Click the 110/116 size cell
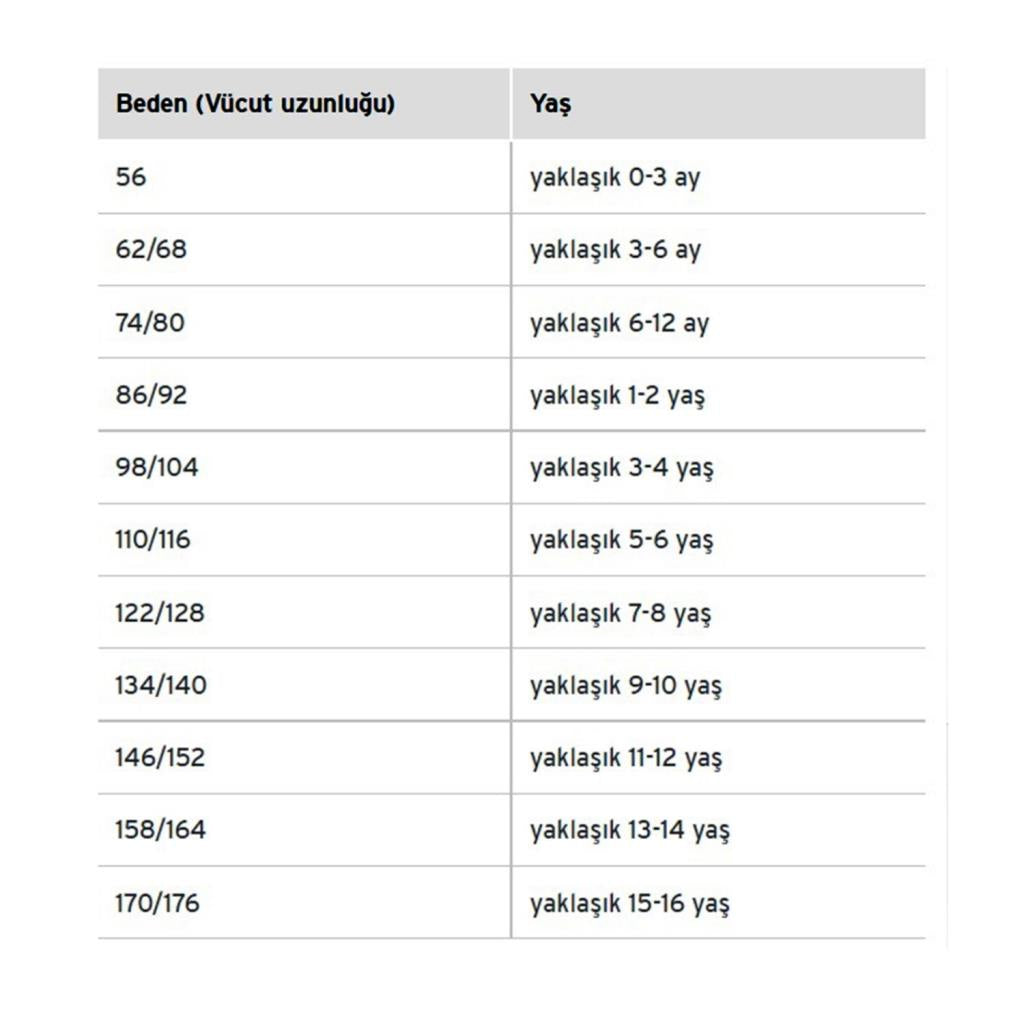The height and width of the screenshot is (1024, 1024). (x=152, y=540)
